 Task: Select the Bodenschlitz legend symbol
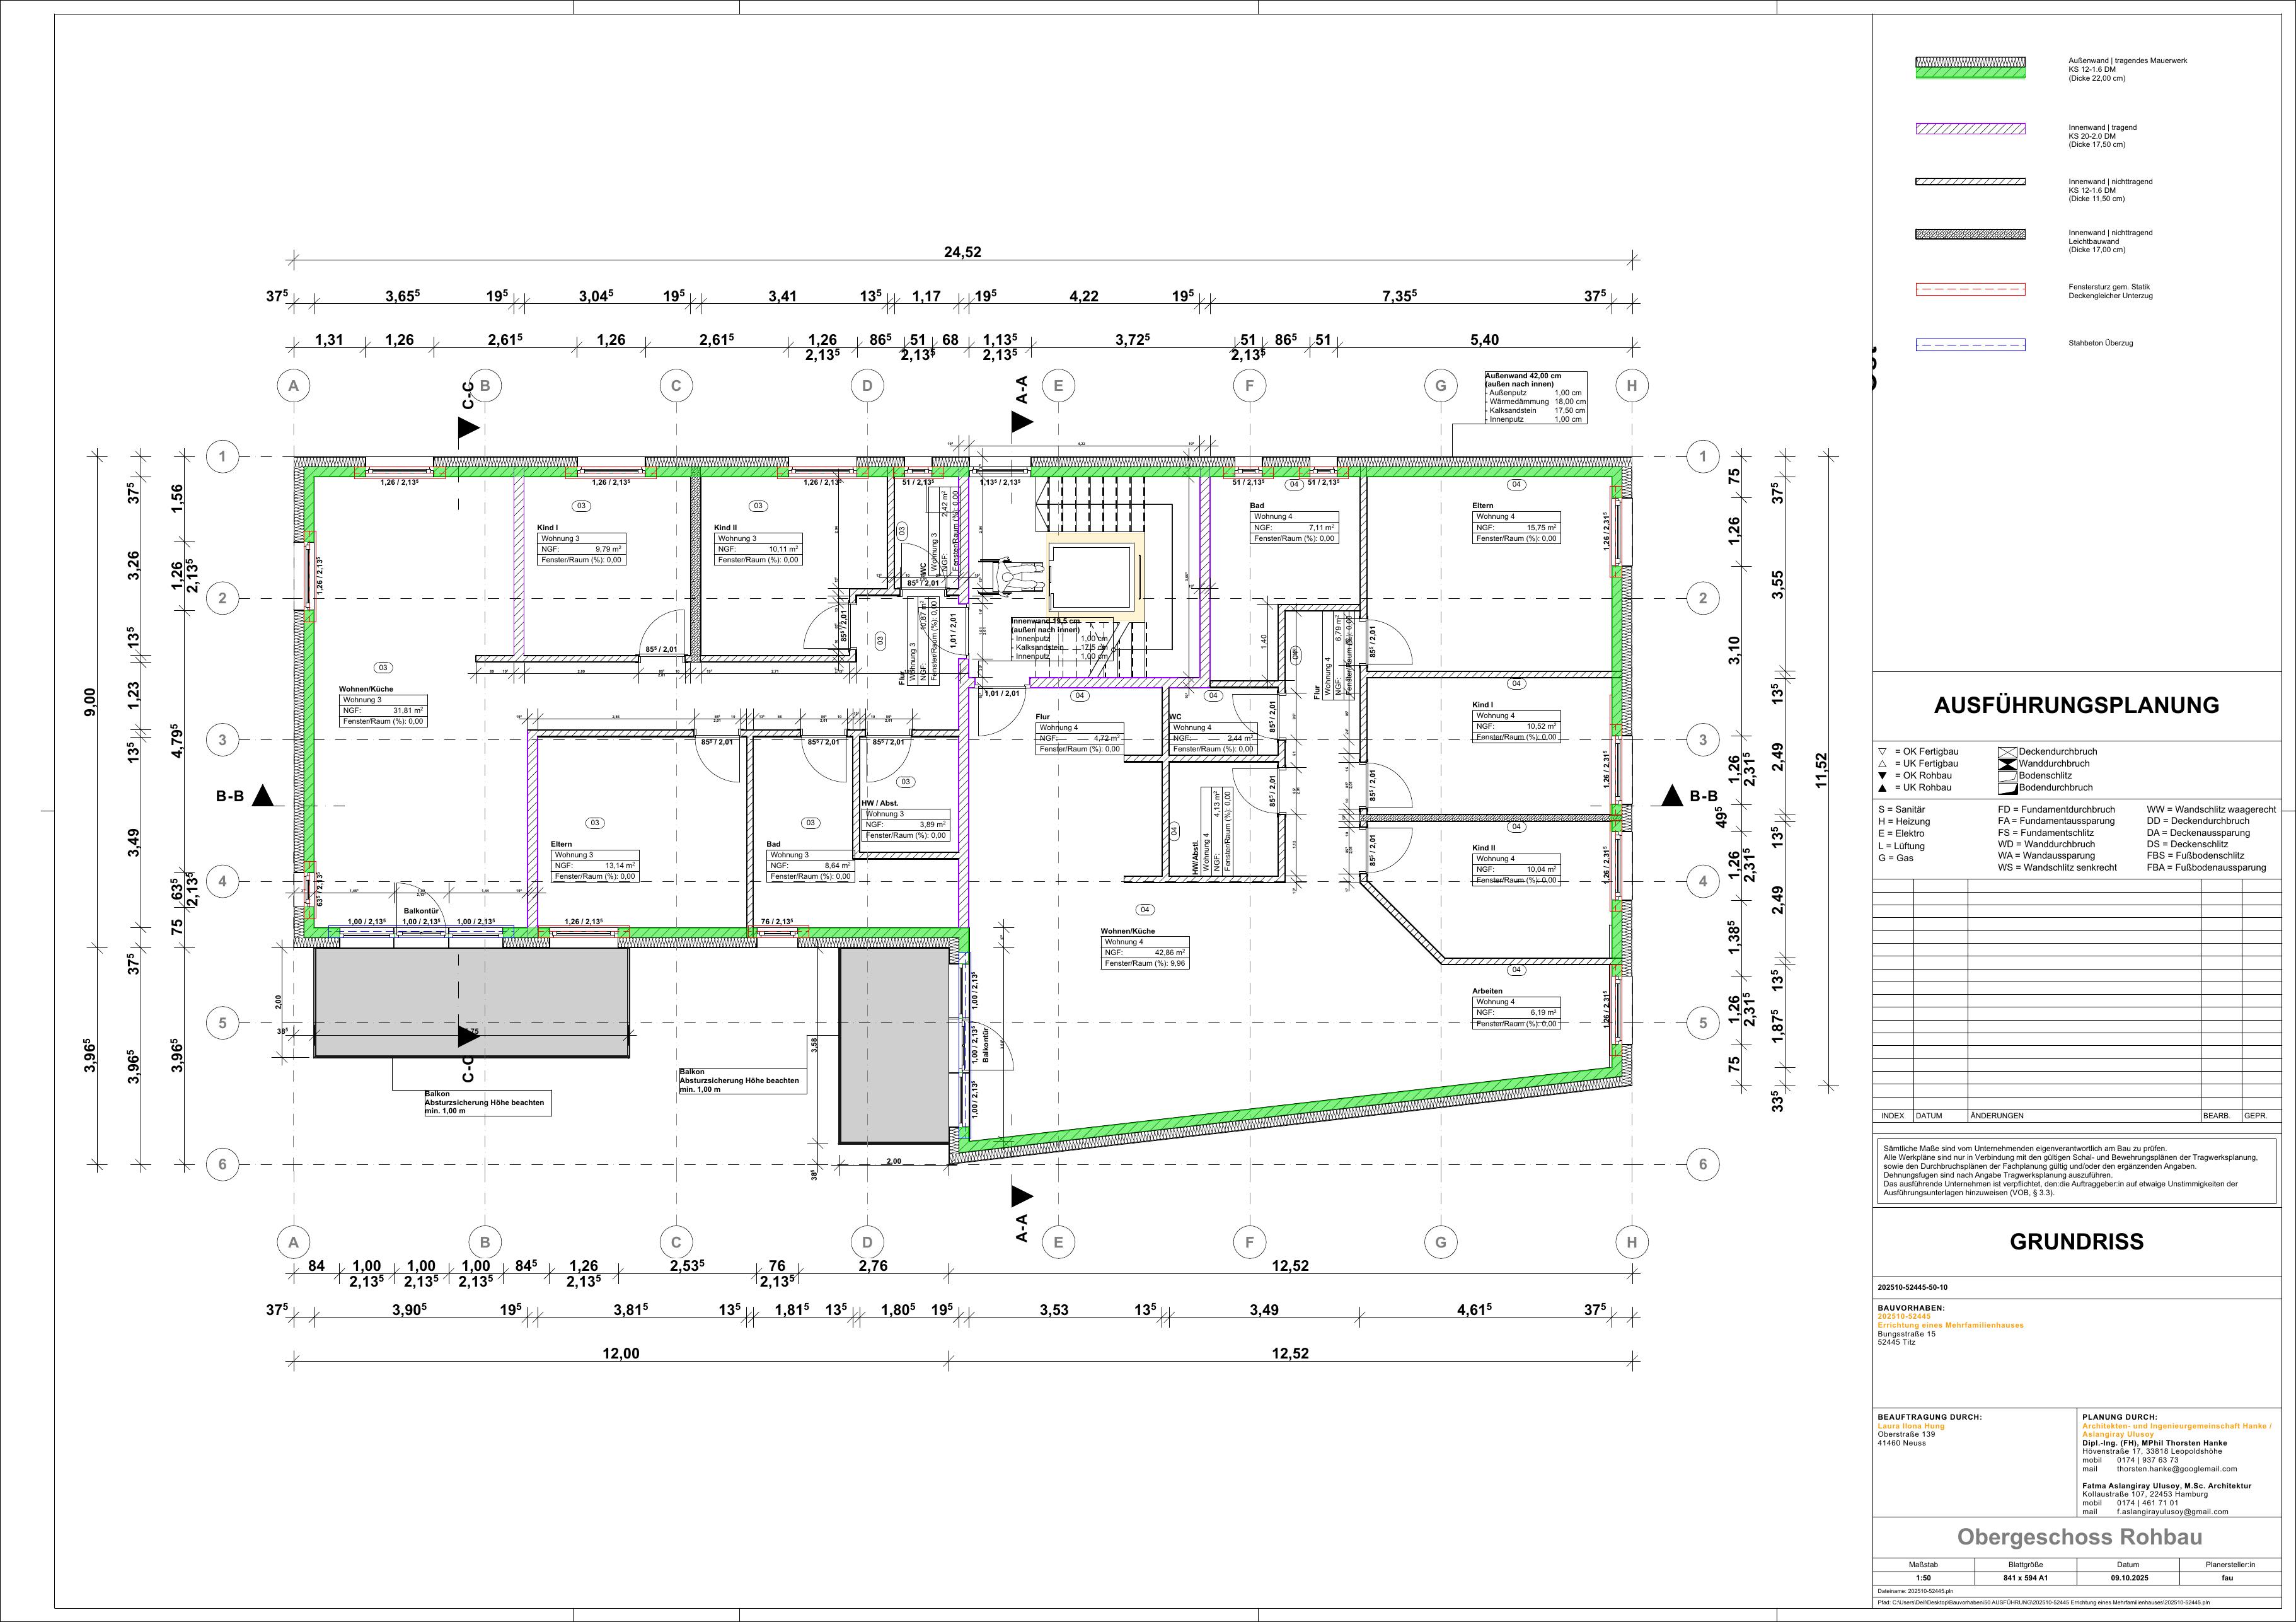(2007, 776)
